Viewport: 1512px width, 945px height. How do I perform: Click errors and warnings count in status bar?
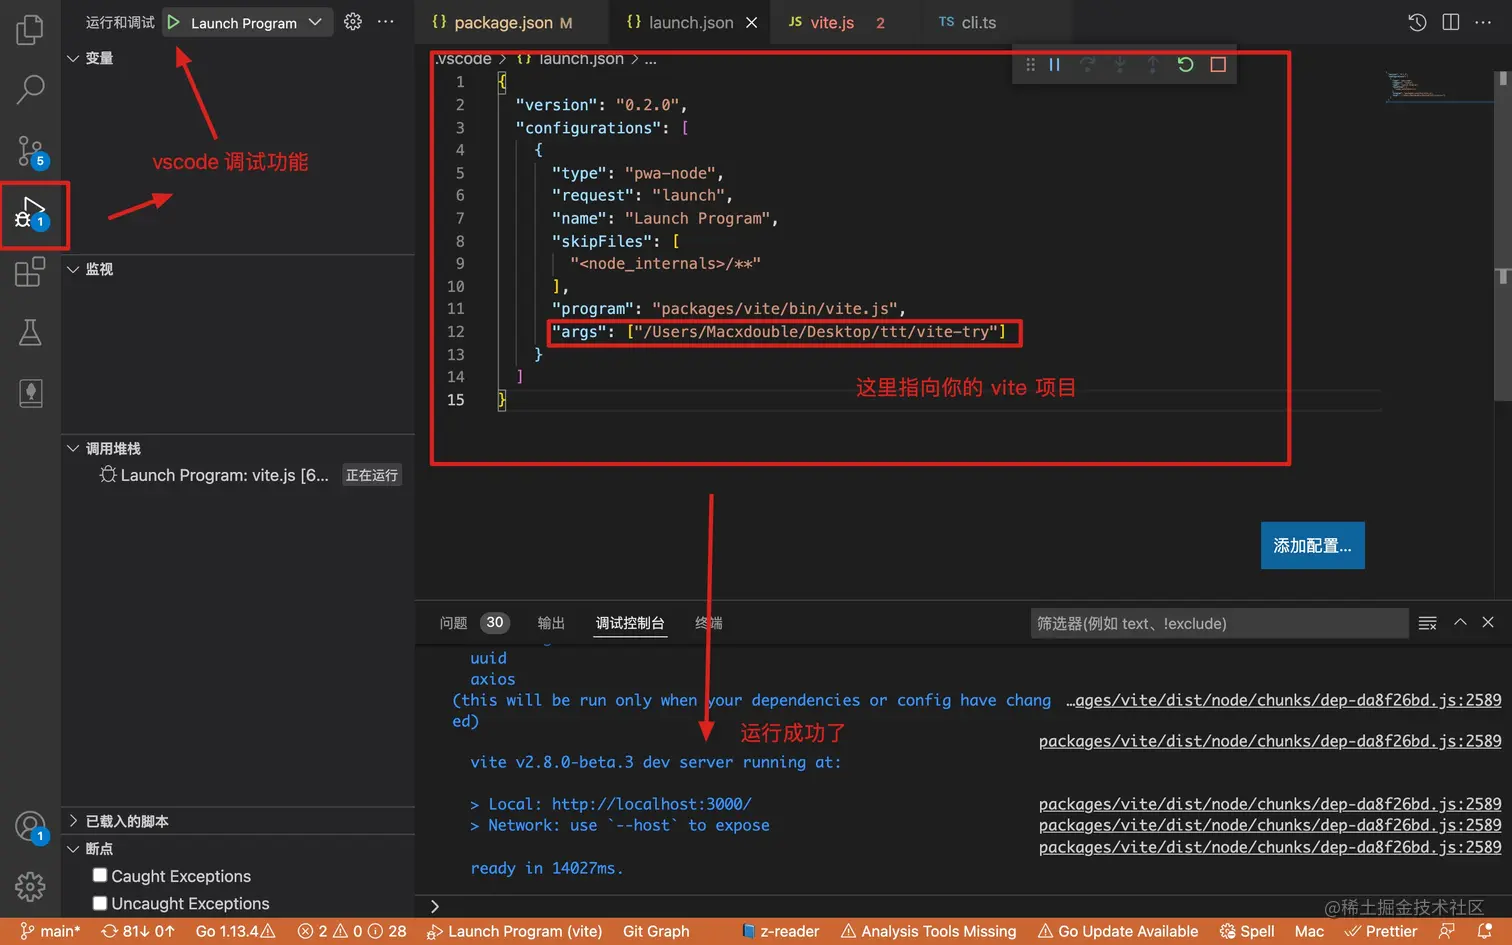[x=352, y=931]
